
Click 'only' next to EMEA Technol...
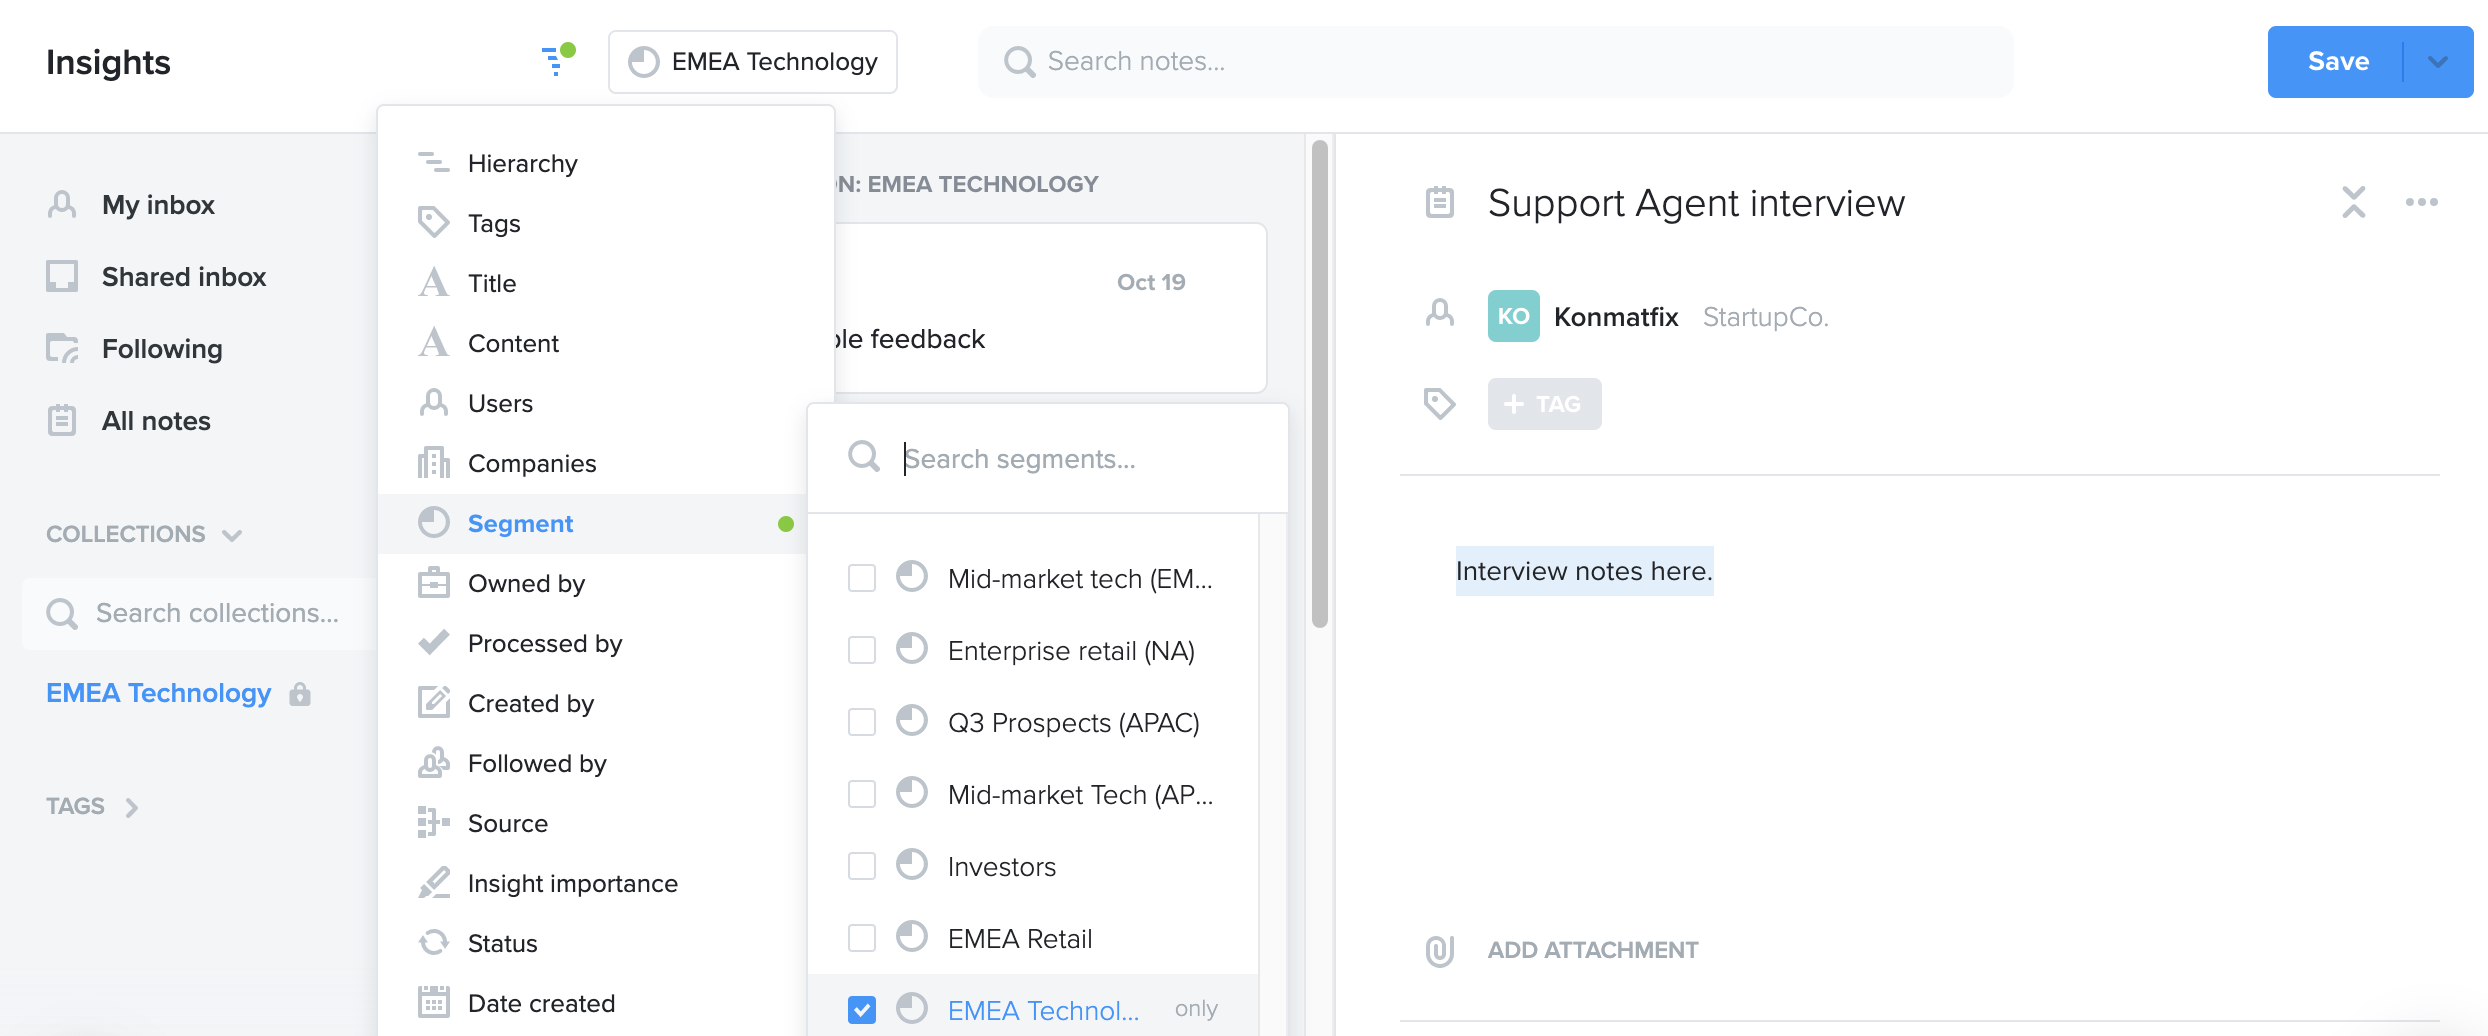tap(1196, 1009)
